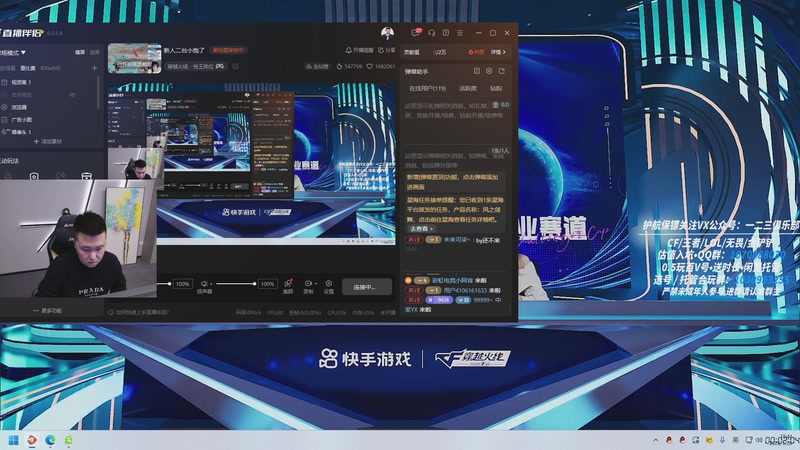This screenshot has width=800, height=450.
Task: Click the streamer profile avatar
Action: coord(387,33)
